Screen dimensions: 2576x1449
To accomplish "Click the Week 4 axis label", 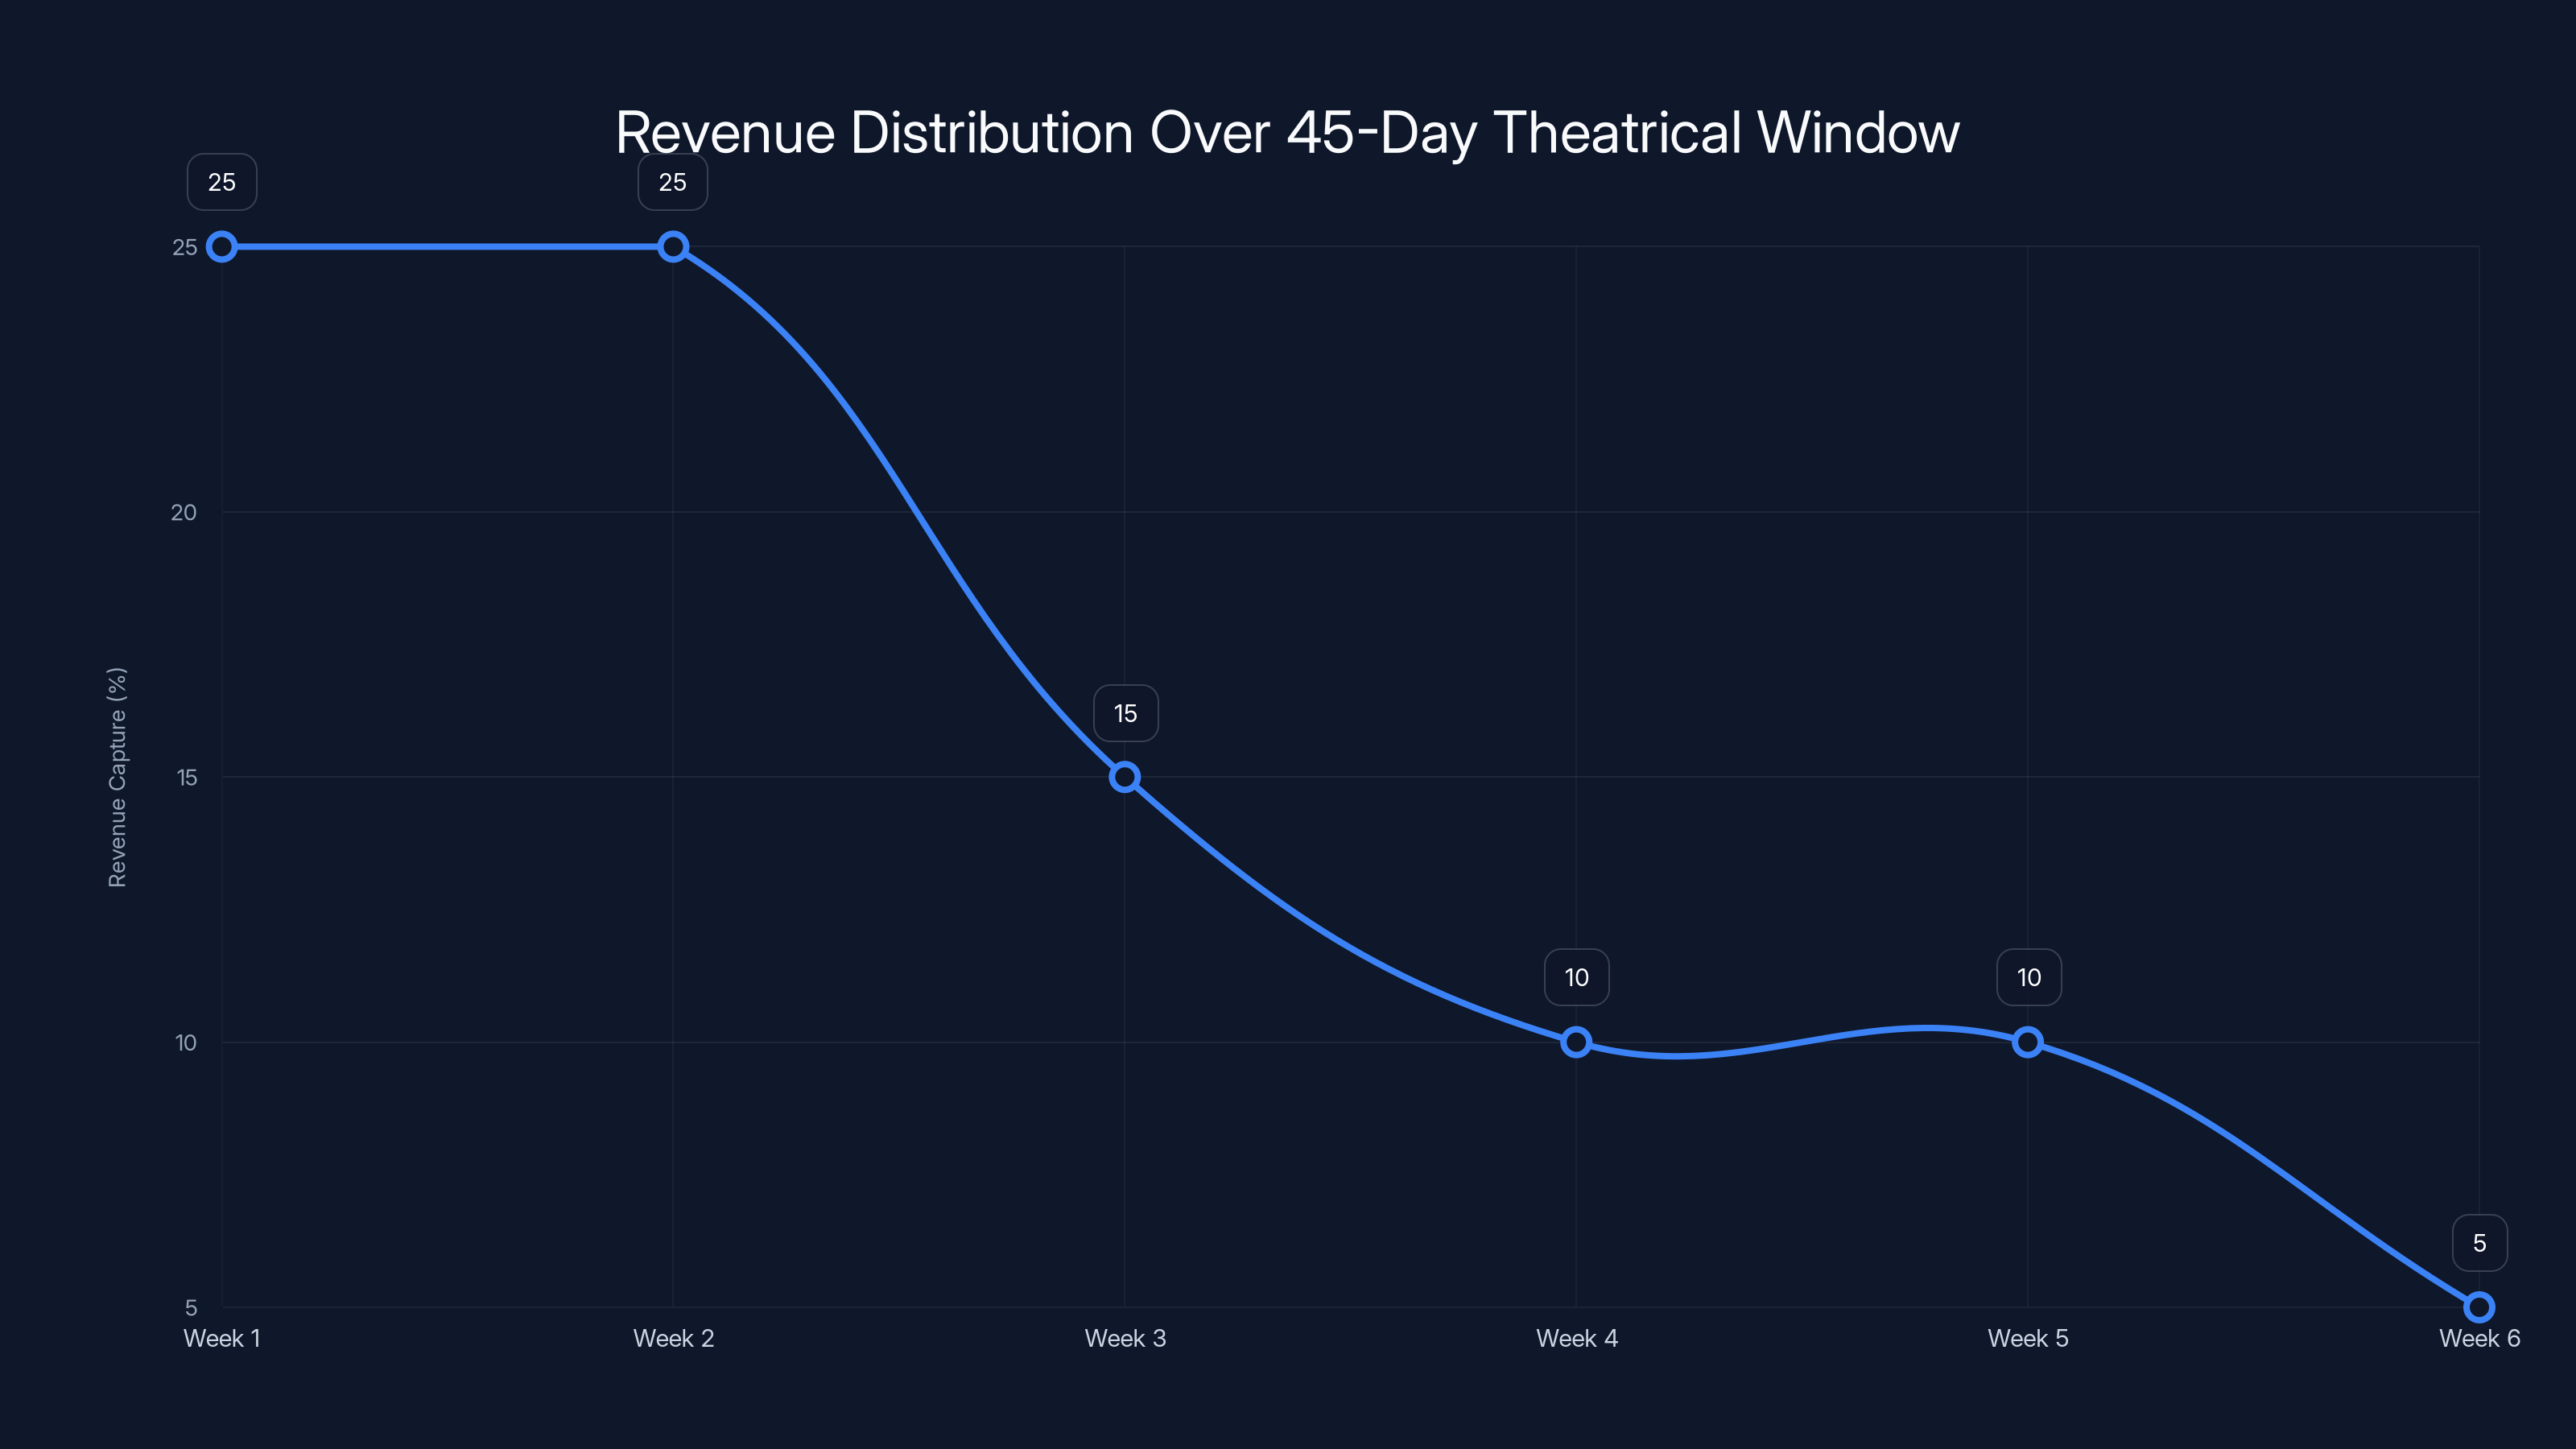I will (x=1576, y=1338).
